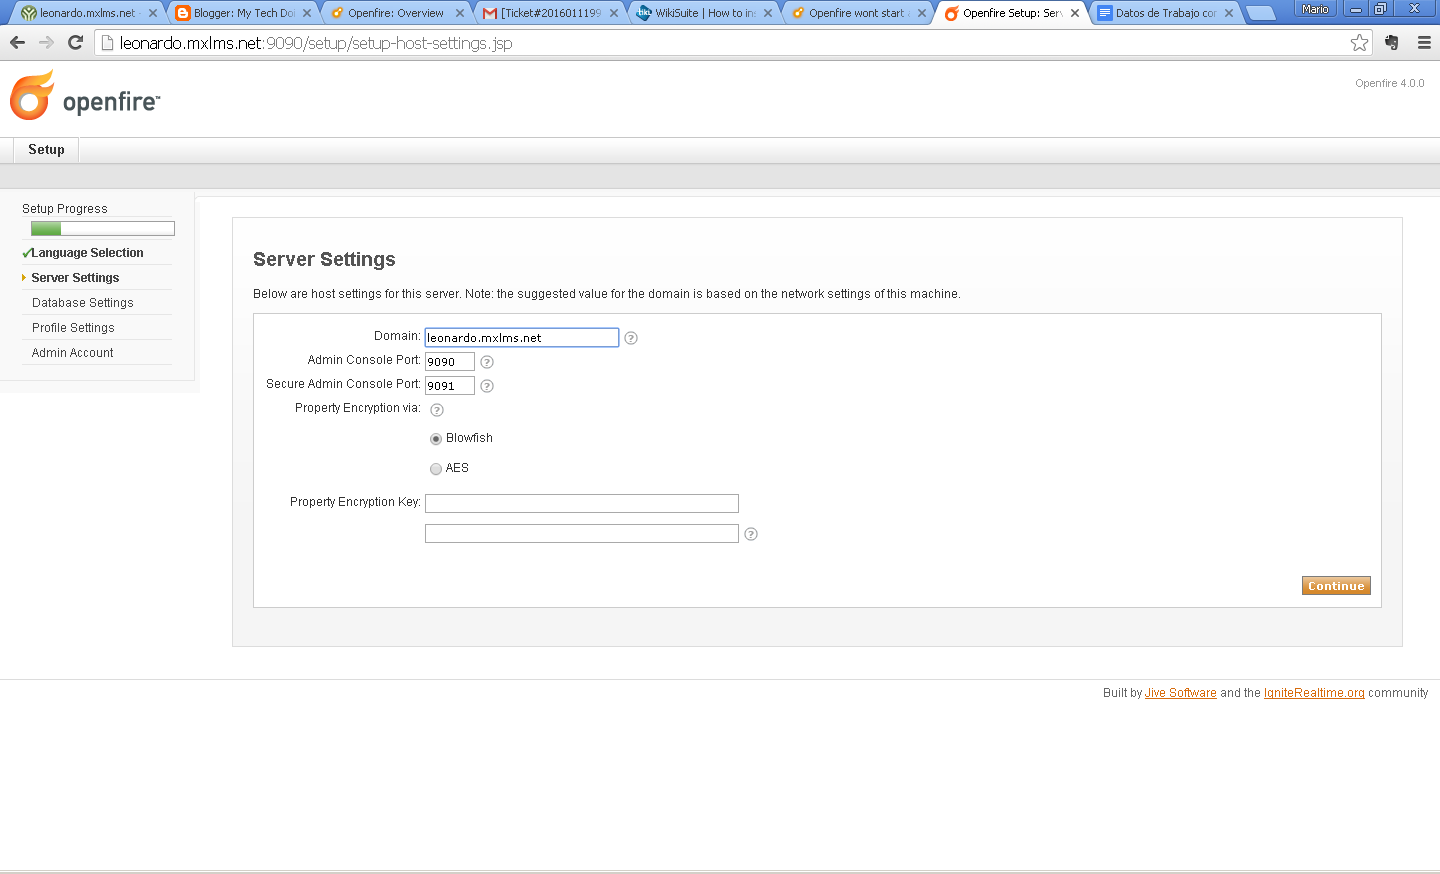Click the Property Encryption Key first field
Screen dimensions: 1440x874
582,504
